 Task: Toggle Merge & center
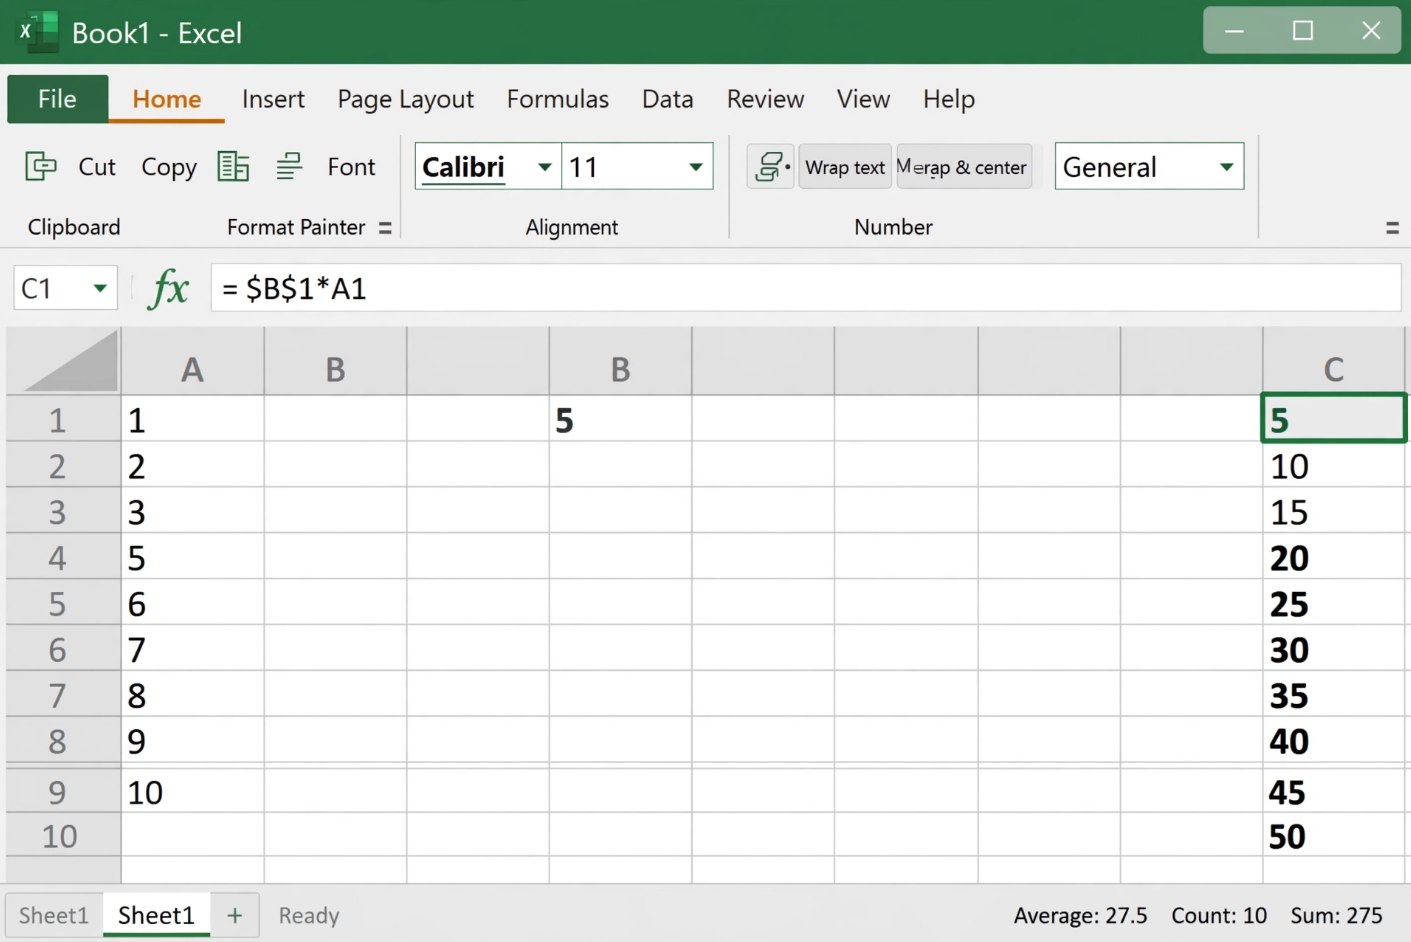(x=964, y=167)
